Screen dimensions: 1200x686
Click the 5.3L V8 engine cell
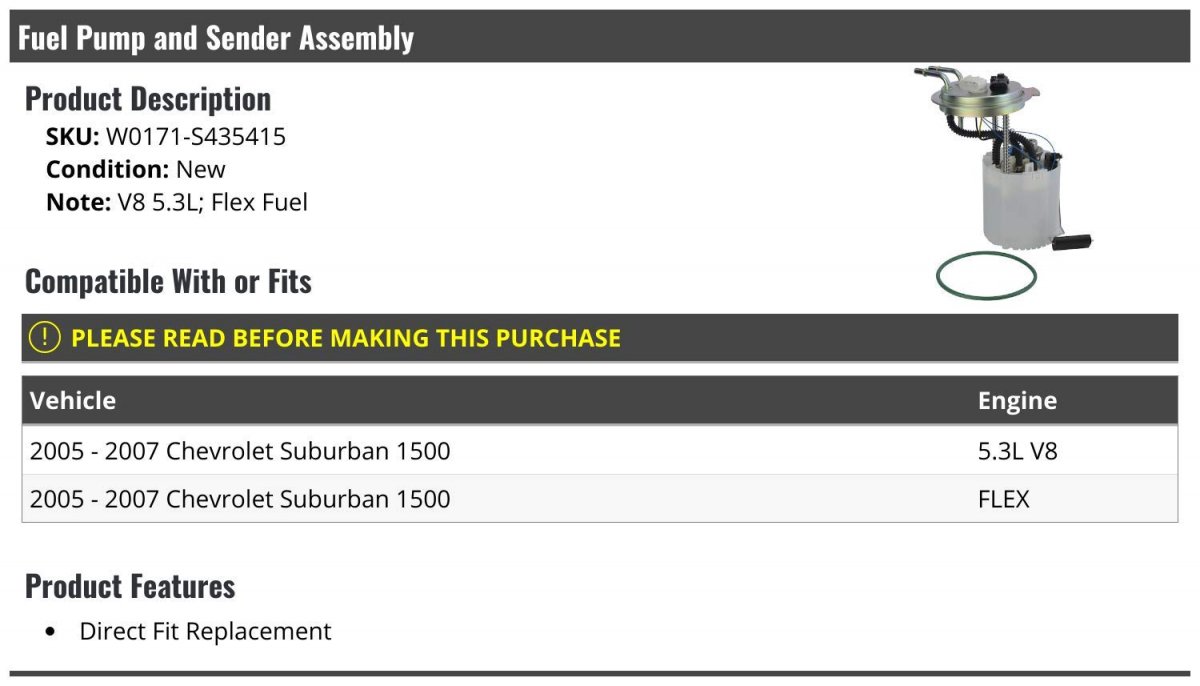pyautogui.click(x=1017, y=451)
